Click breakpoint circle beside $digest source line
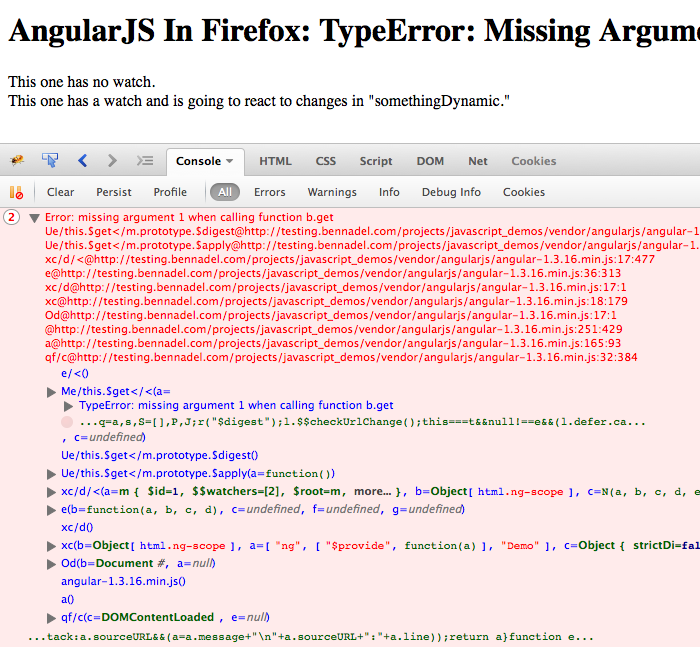The image size is (700, 647). pyautogui.click(x=67, y=422)
